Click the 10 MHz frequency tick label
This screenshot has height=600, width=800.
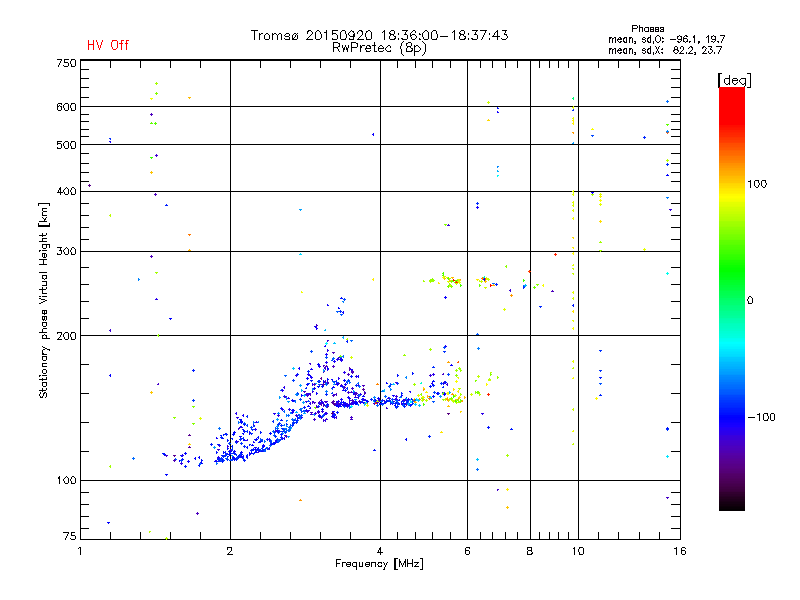pyautogui.click(x=578, y=551)
